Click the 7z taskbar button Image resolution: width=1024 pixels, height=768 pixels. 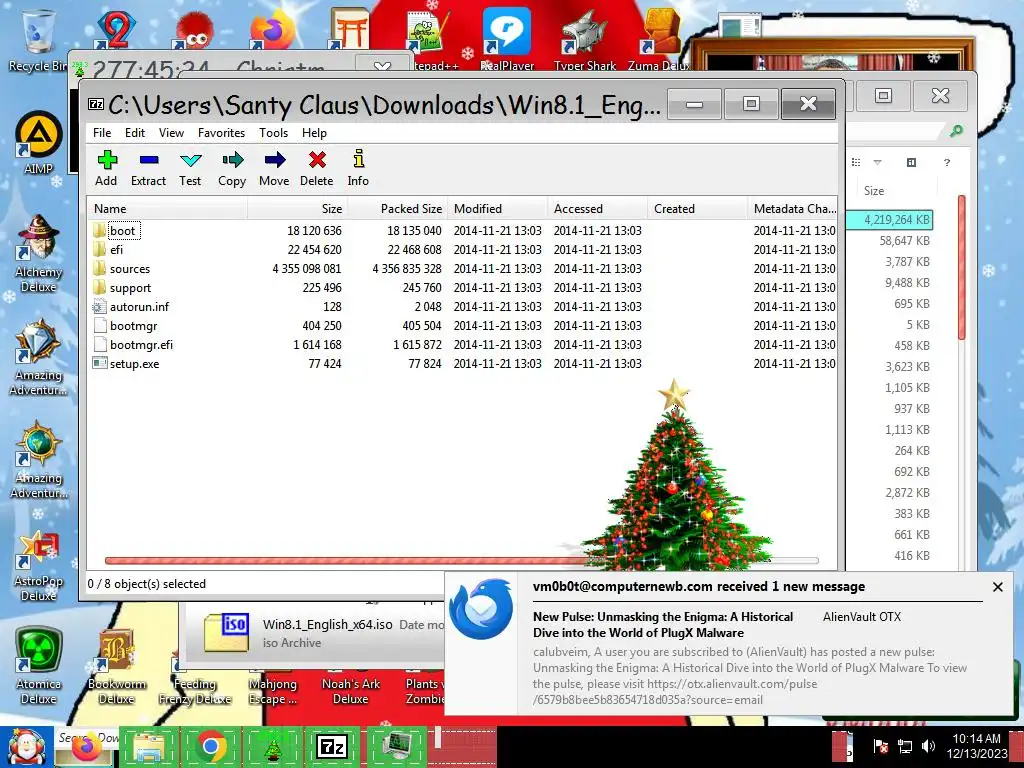pyautogui.click(x=331, y=747)
